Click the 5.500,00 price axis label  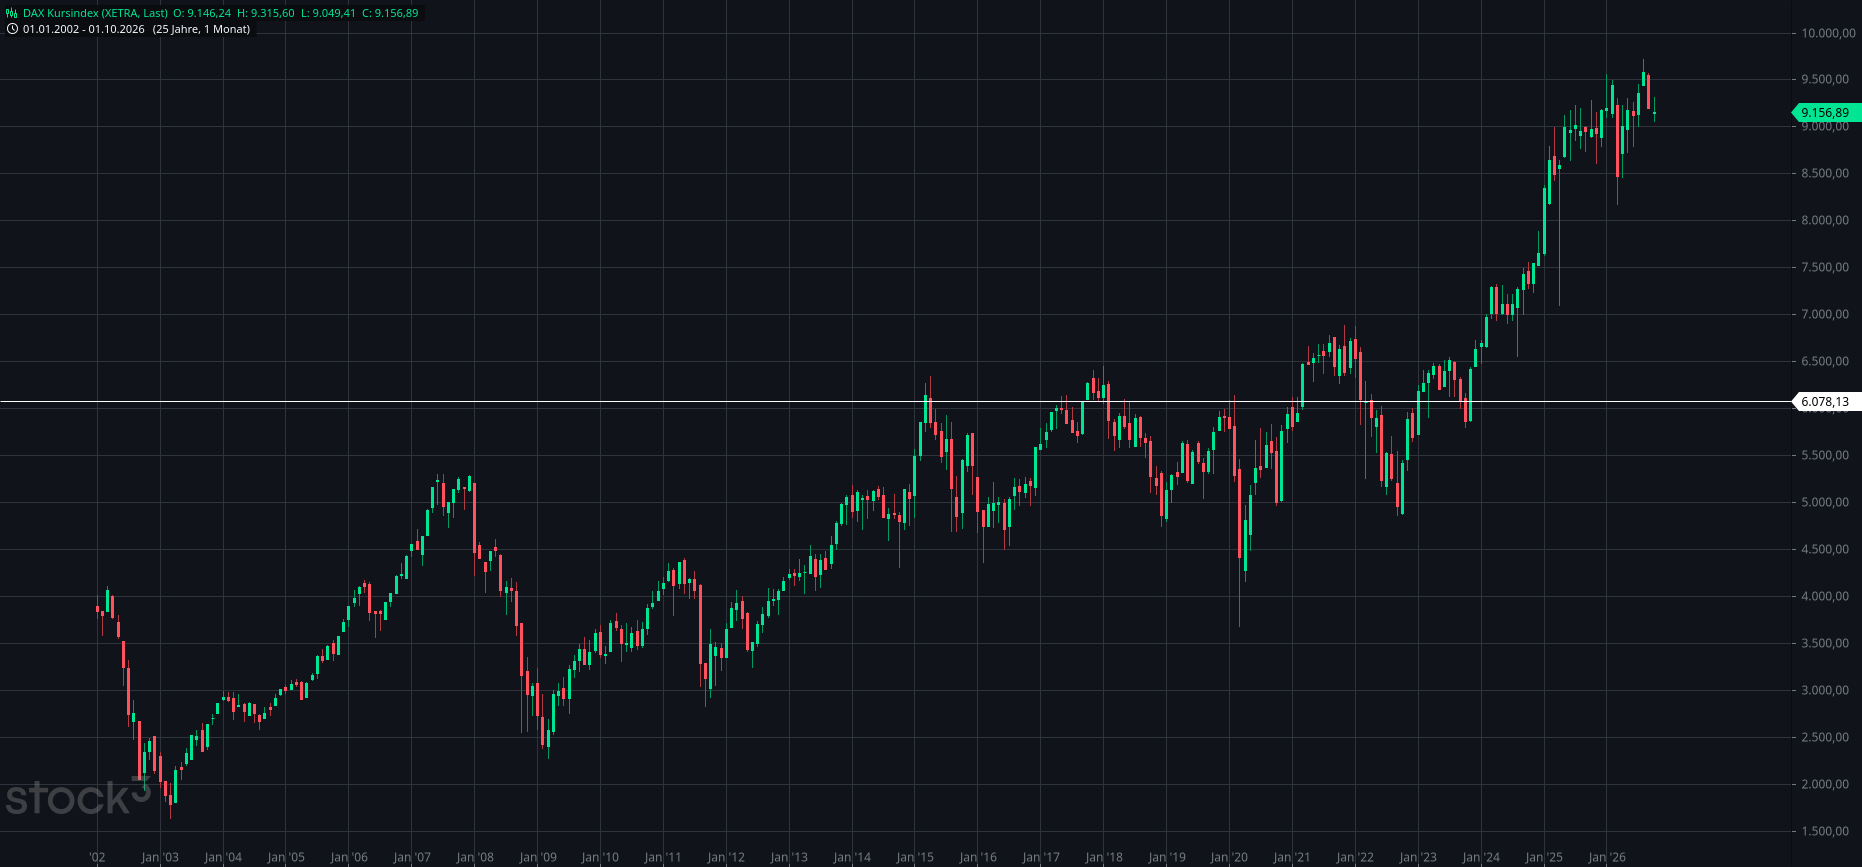pyautogui.click(x=1825, y=455)
